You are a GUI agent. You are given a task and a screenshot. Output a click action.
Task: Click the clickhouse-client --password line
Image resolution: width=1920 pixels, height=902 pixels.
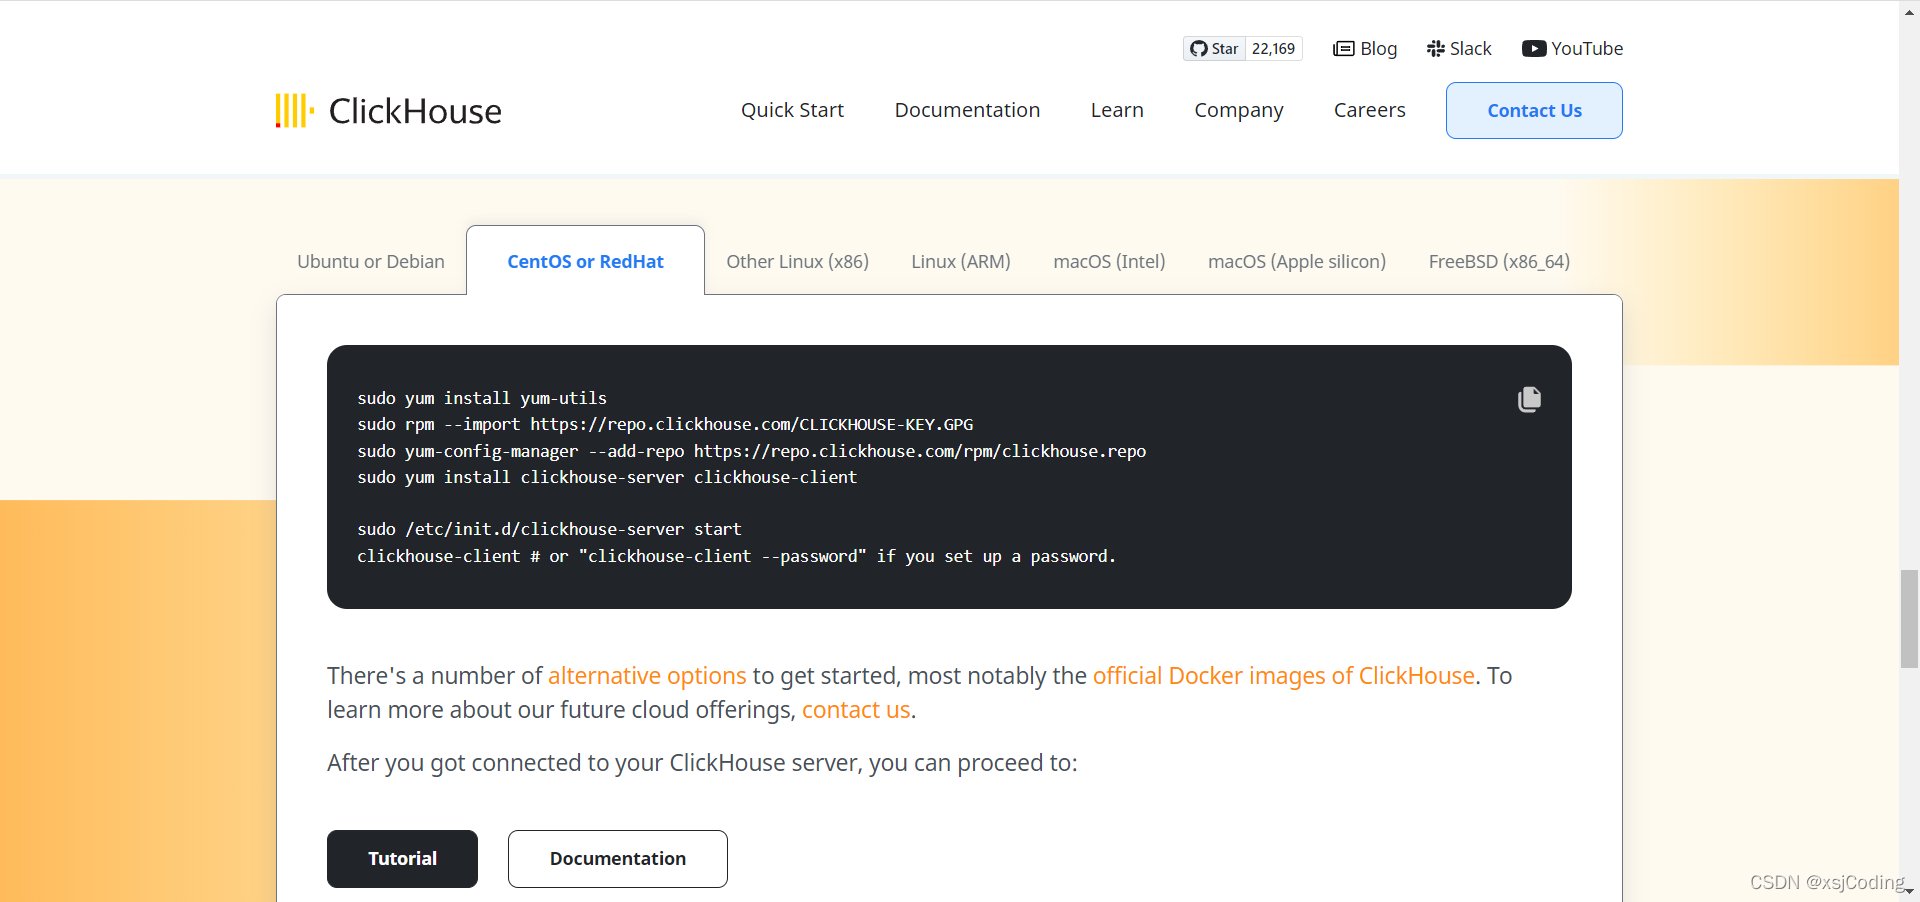tap(736, 556)
